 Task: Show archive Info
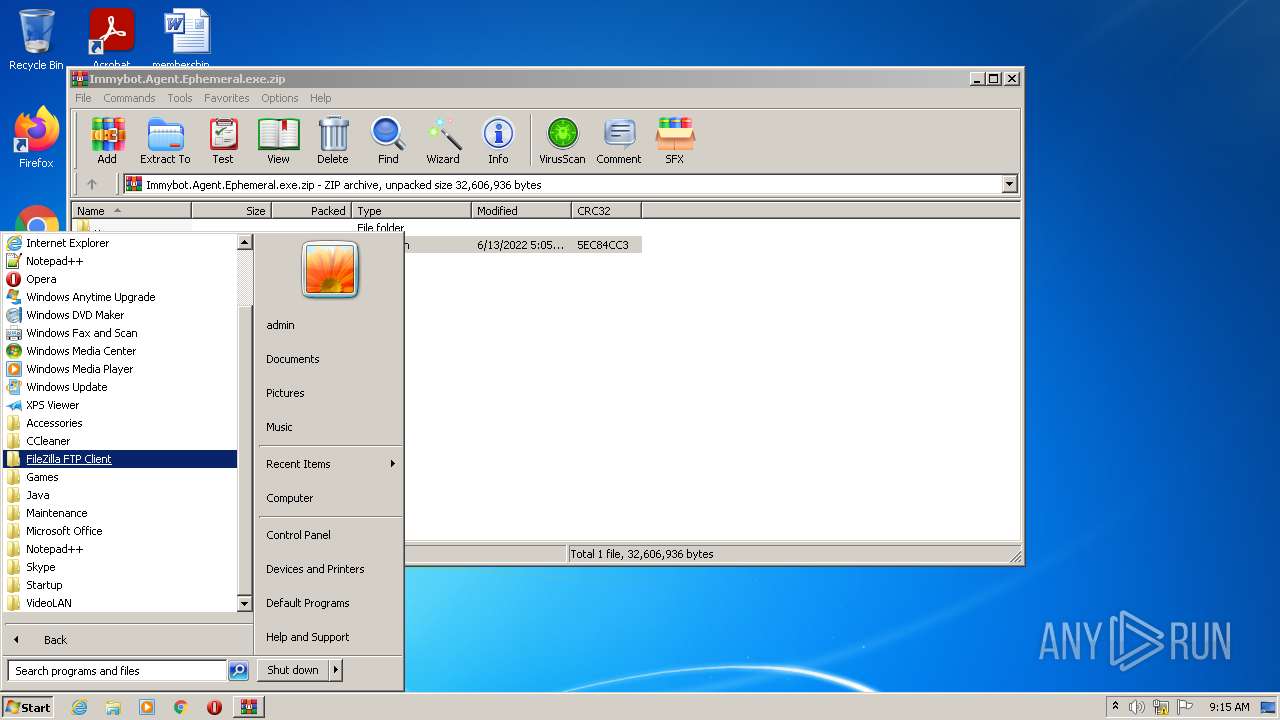click(498, 140)
